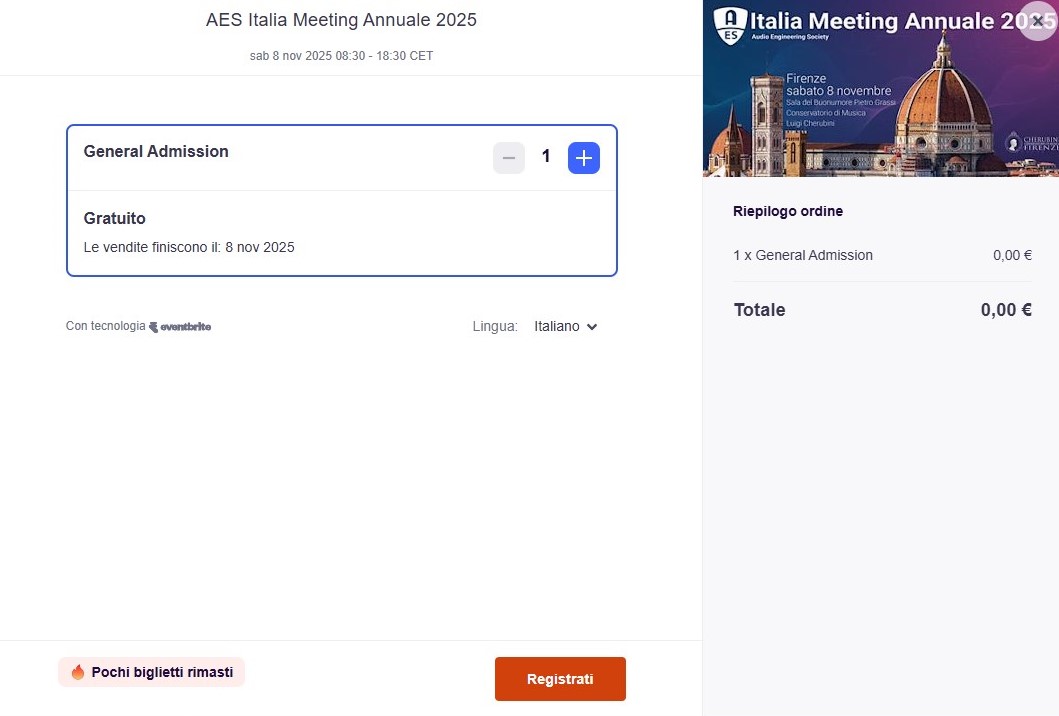Click the Riepilogo ordine heading
The width and height of the screenshot is (1059, 716).
pyautogui.click(x=788, y=212)
